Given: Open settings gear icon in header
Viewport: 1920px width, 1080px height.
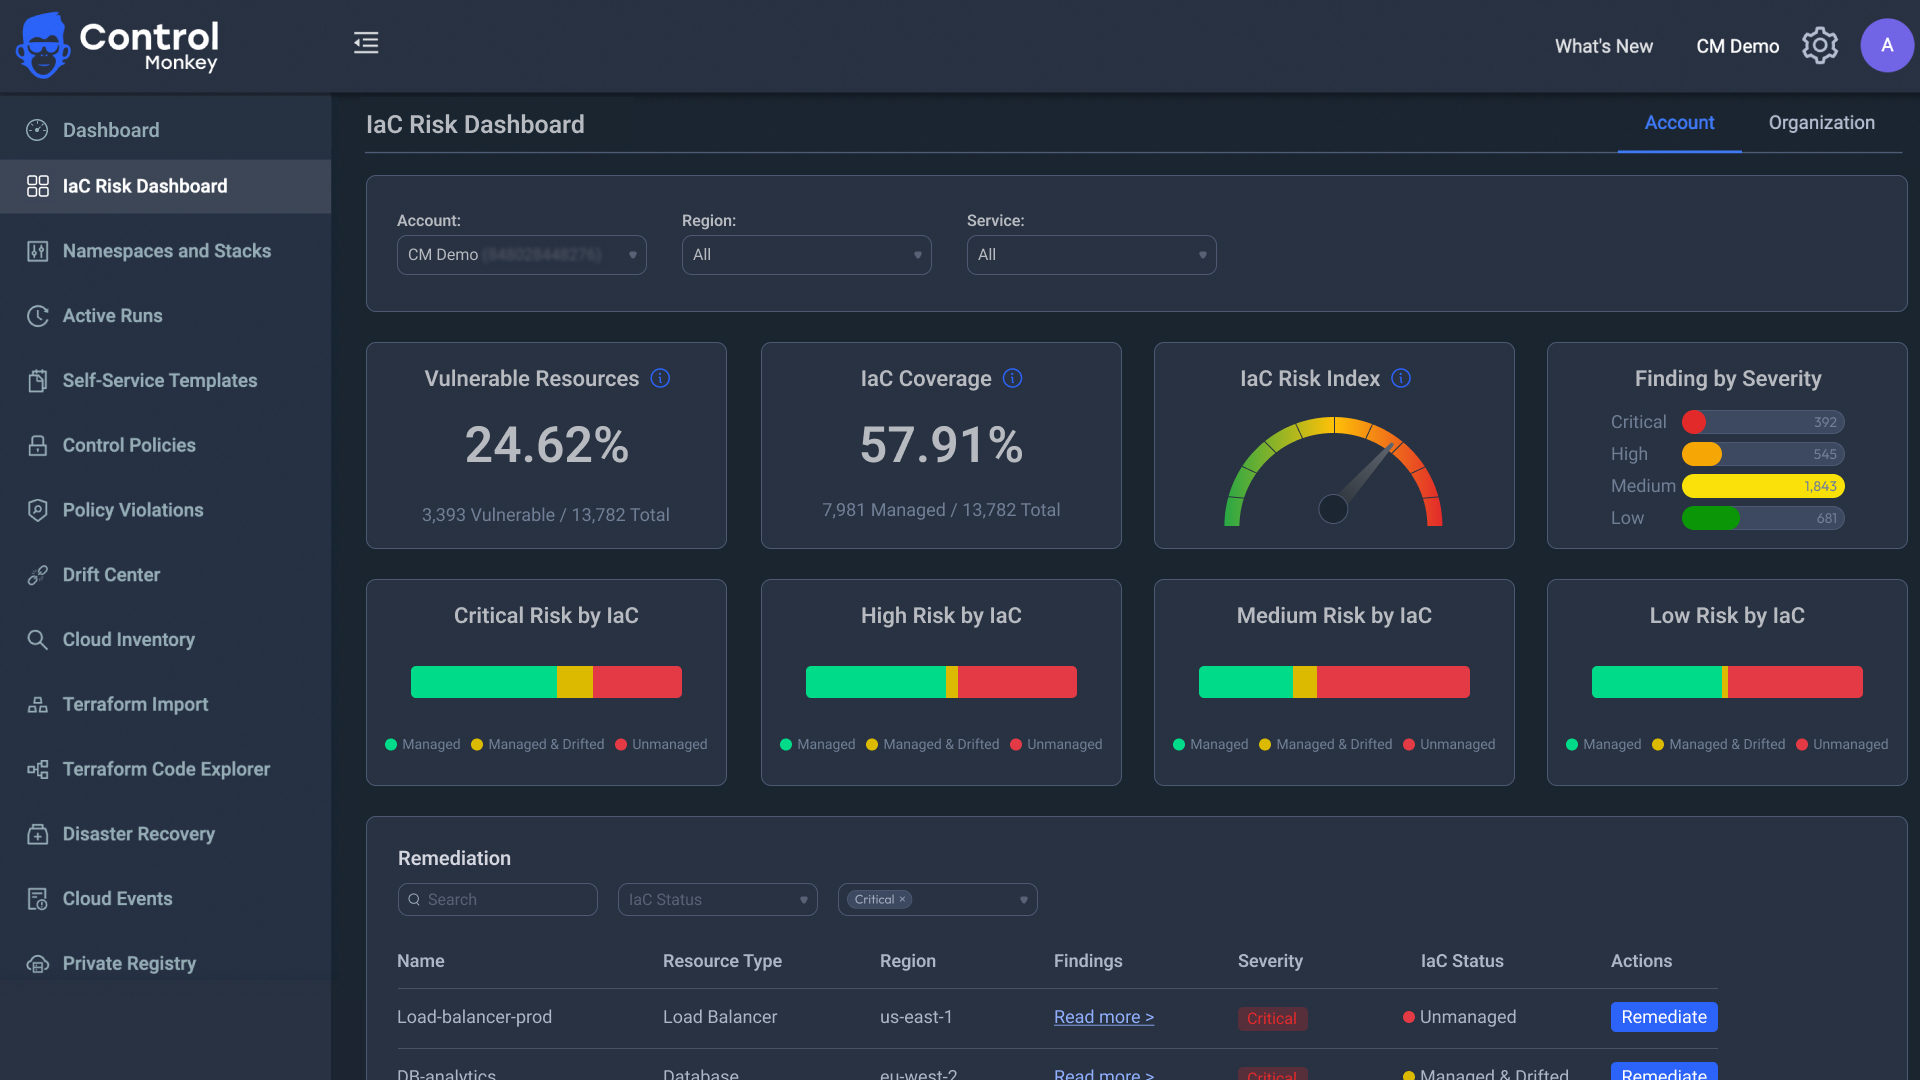Looking at the screenshot, I should coord(1820,46).
